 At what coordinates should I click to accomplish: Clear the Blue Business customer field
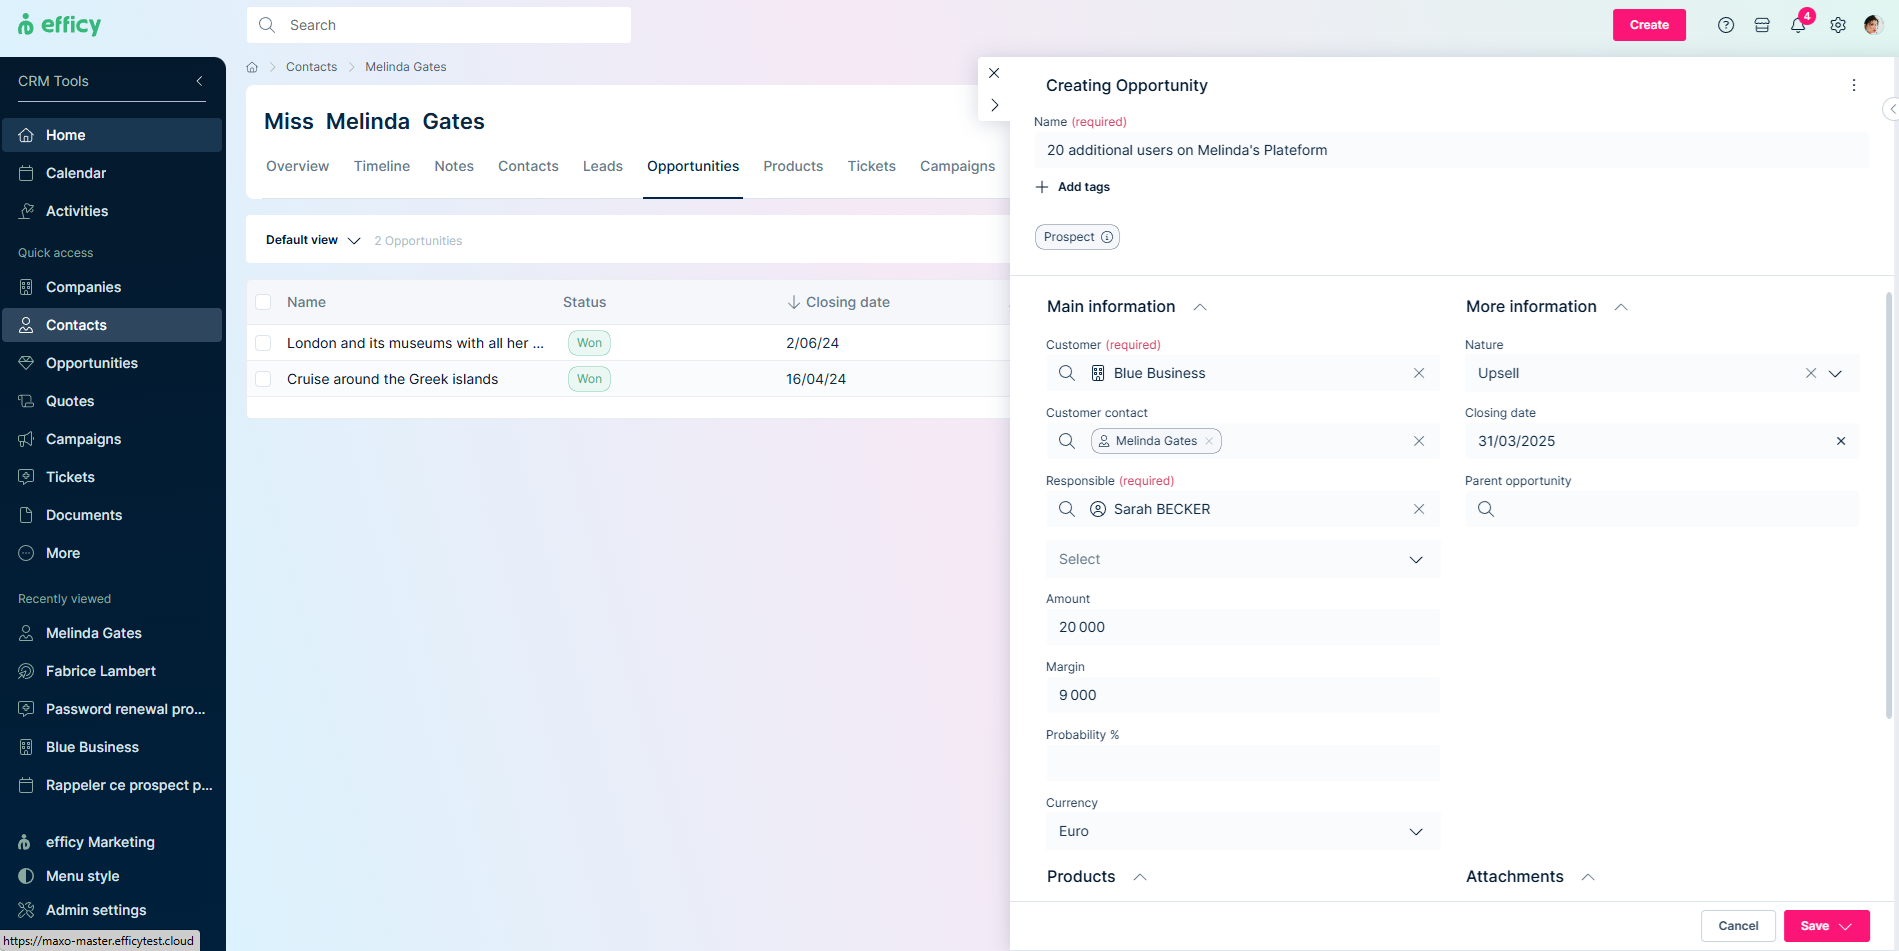[x=1419, y=373]
